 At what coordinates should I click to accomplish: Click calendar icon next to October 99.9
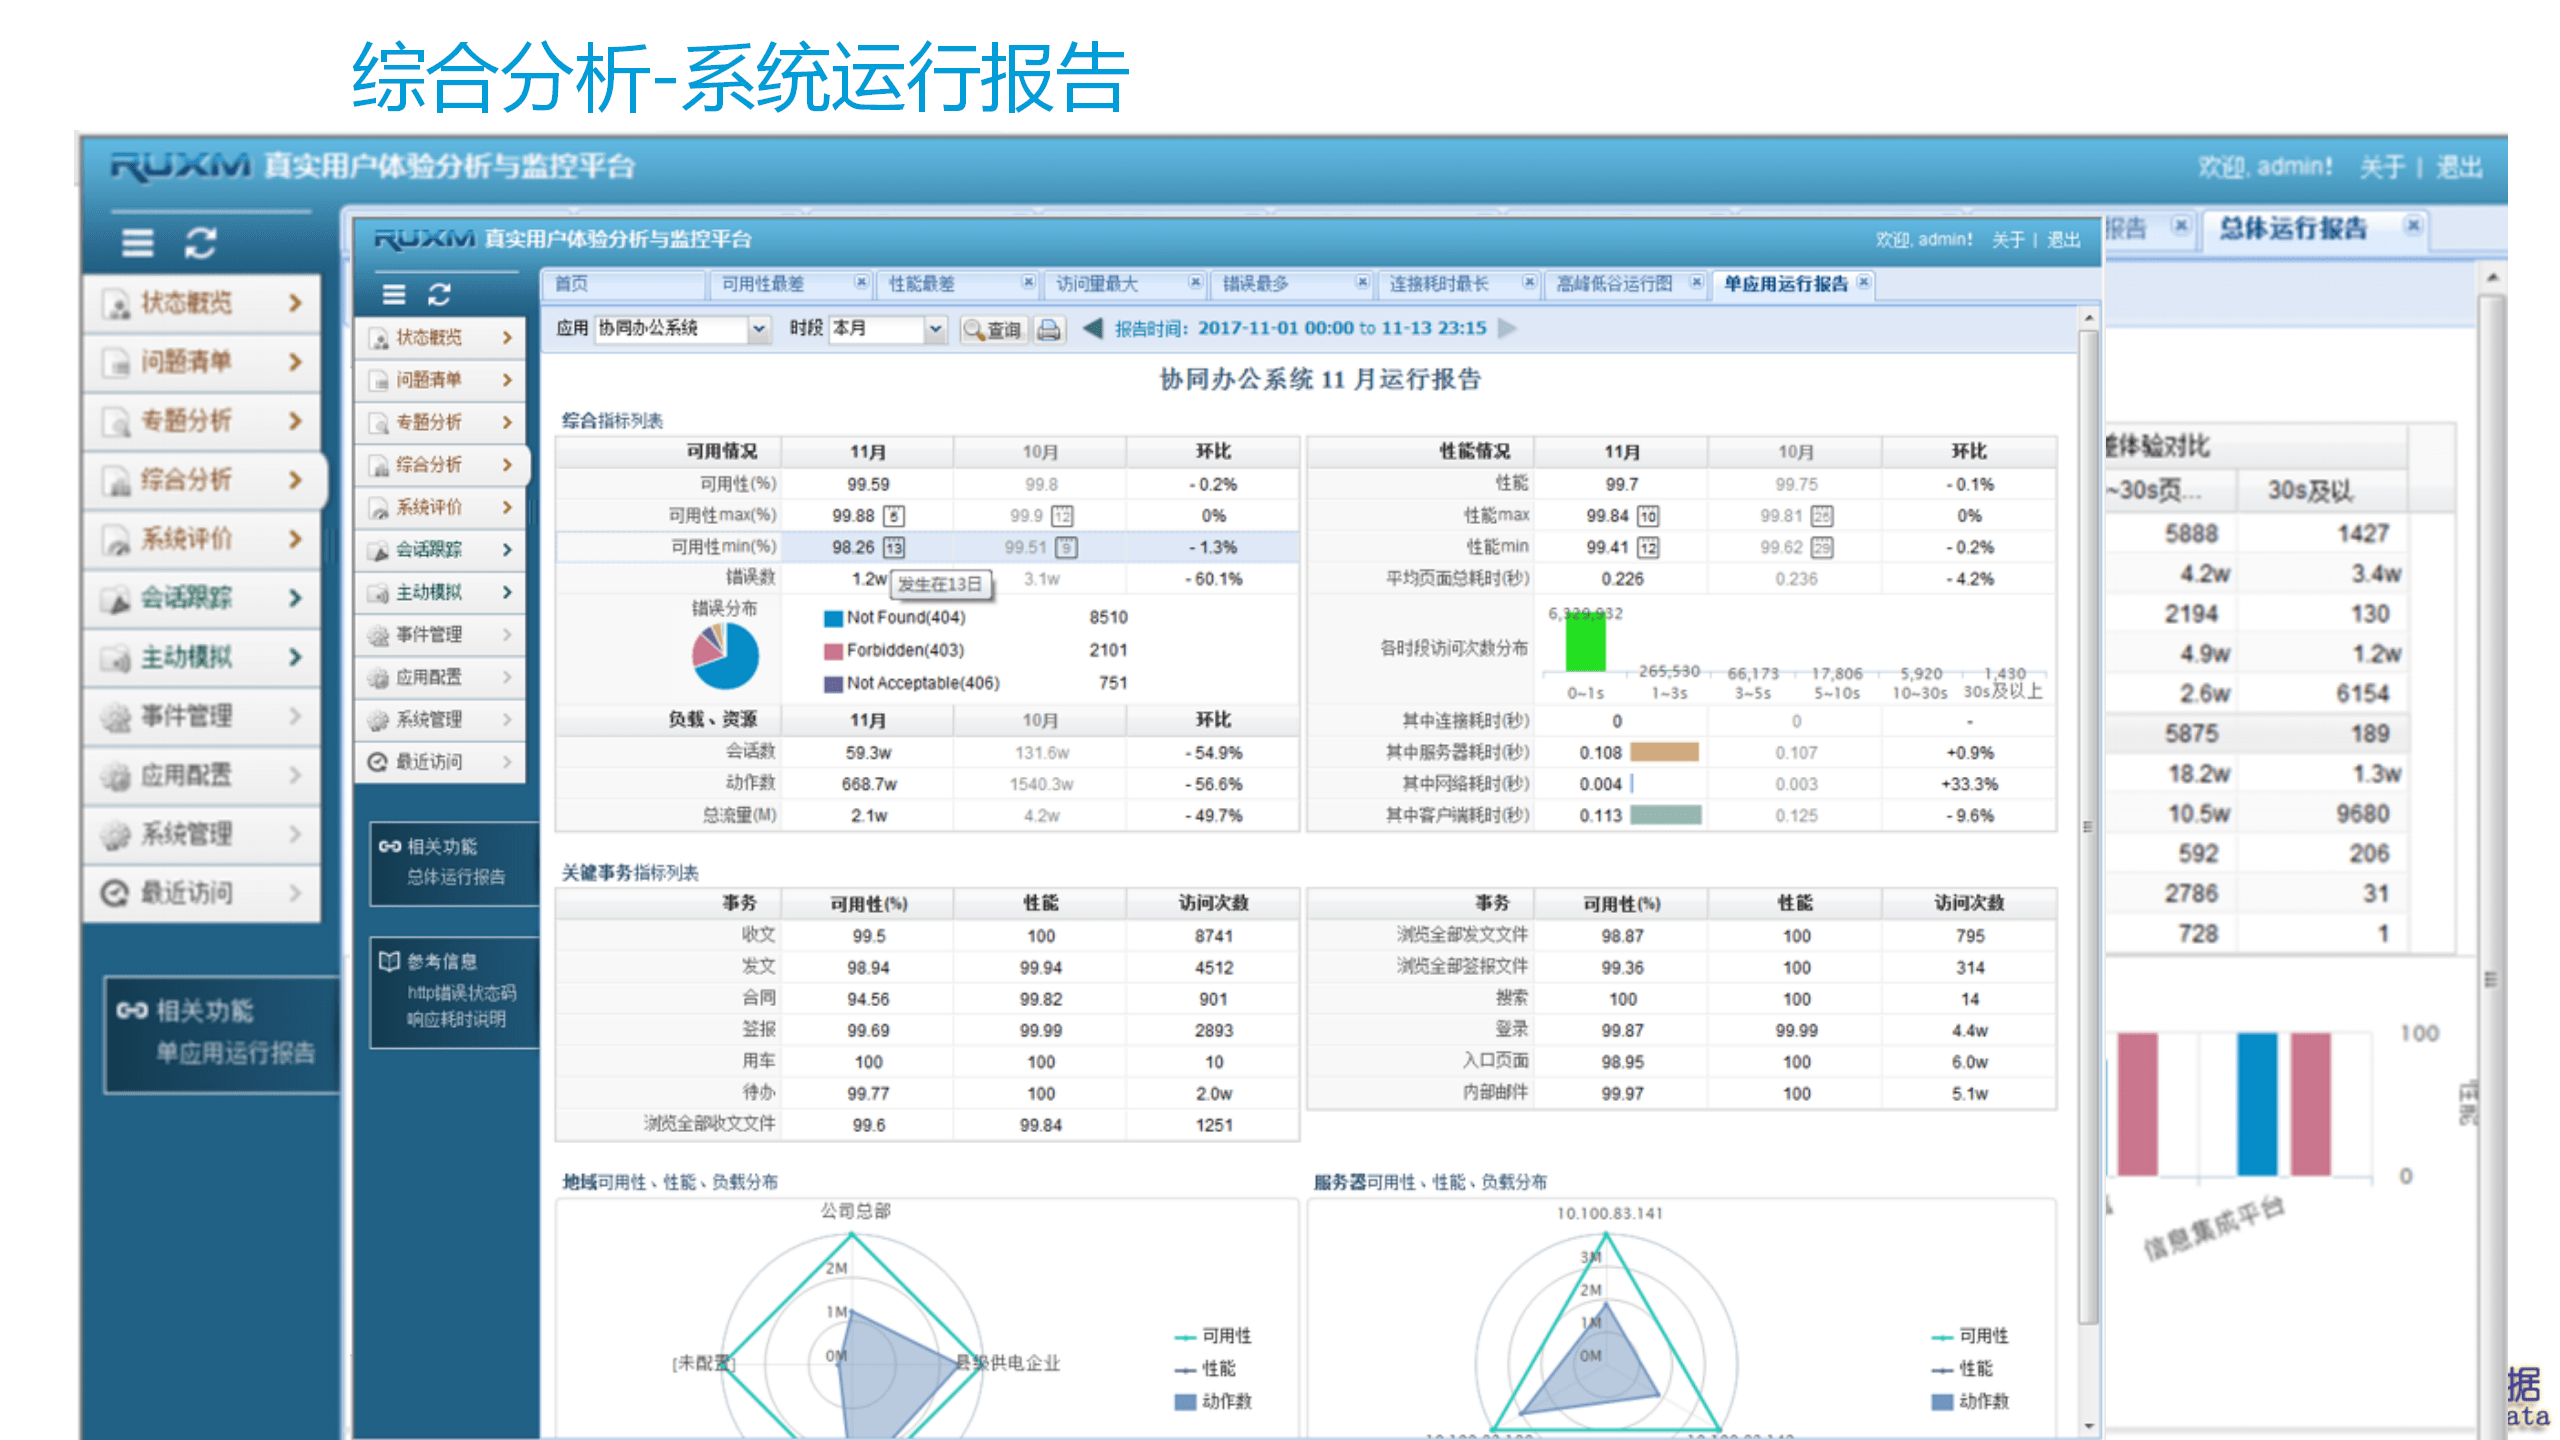pos(1062,516)
